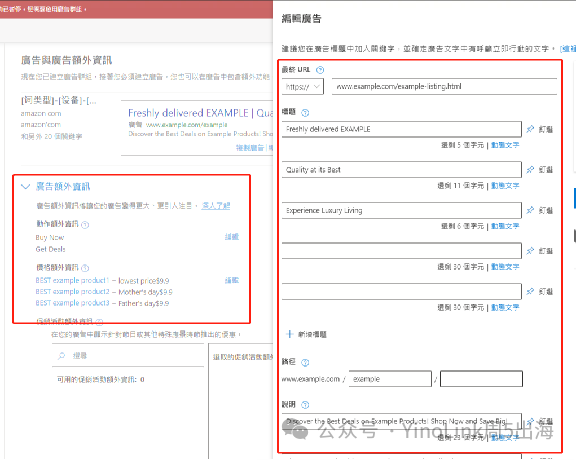576x460 pixels.
Task: Click the final URL input field
Action: tap(444, 87)
